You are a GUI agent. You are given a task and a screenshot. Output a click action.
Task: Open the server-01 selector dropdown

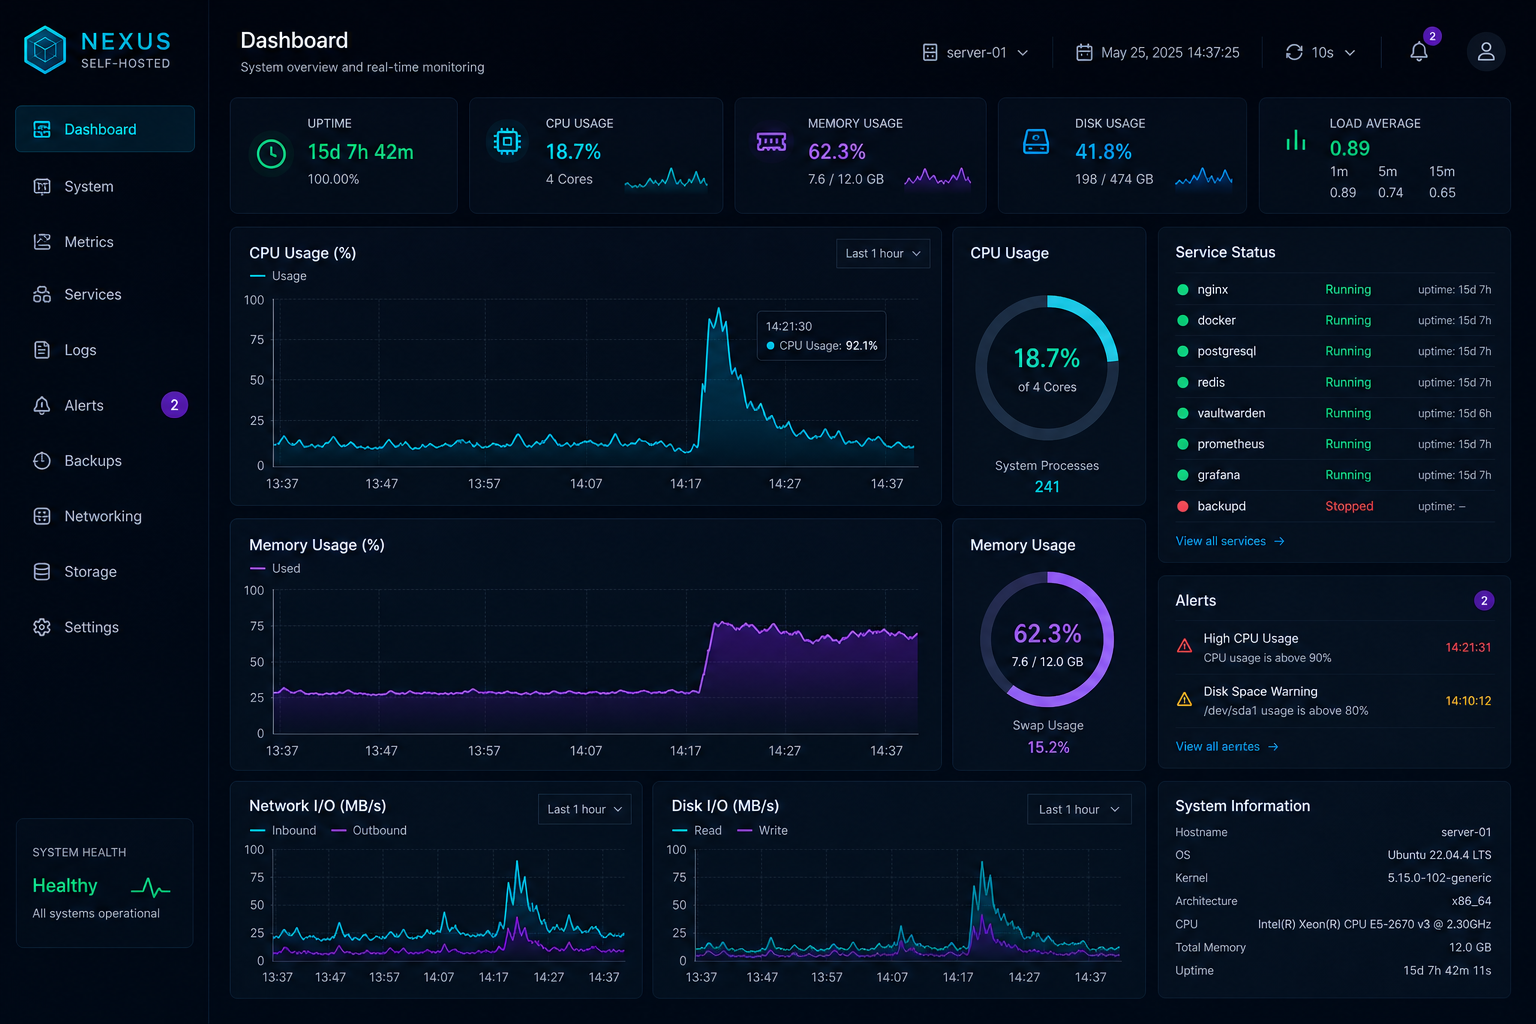click(x=976, y=52)
